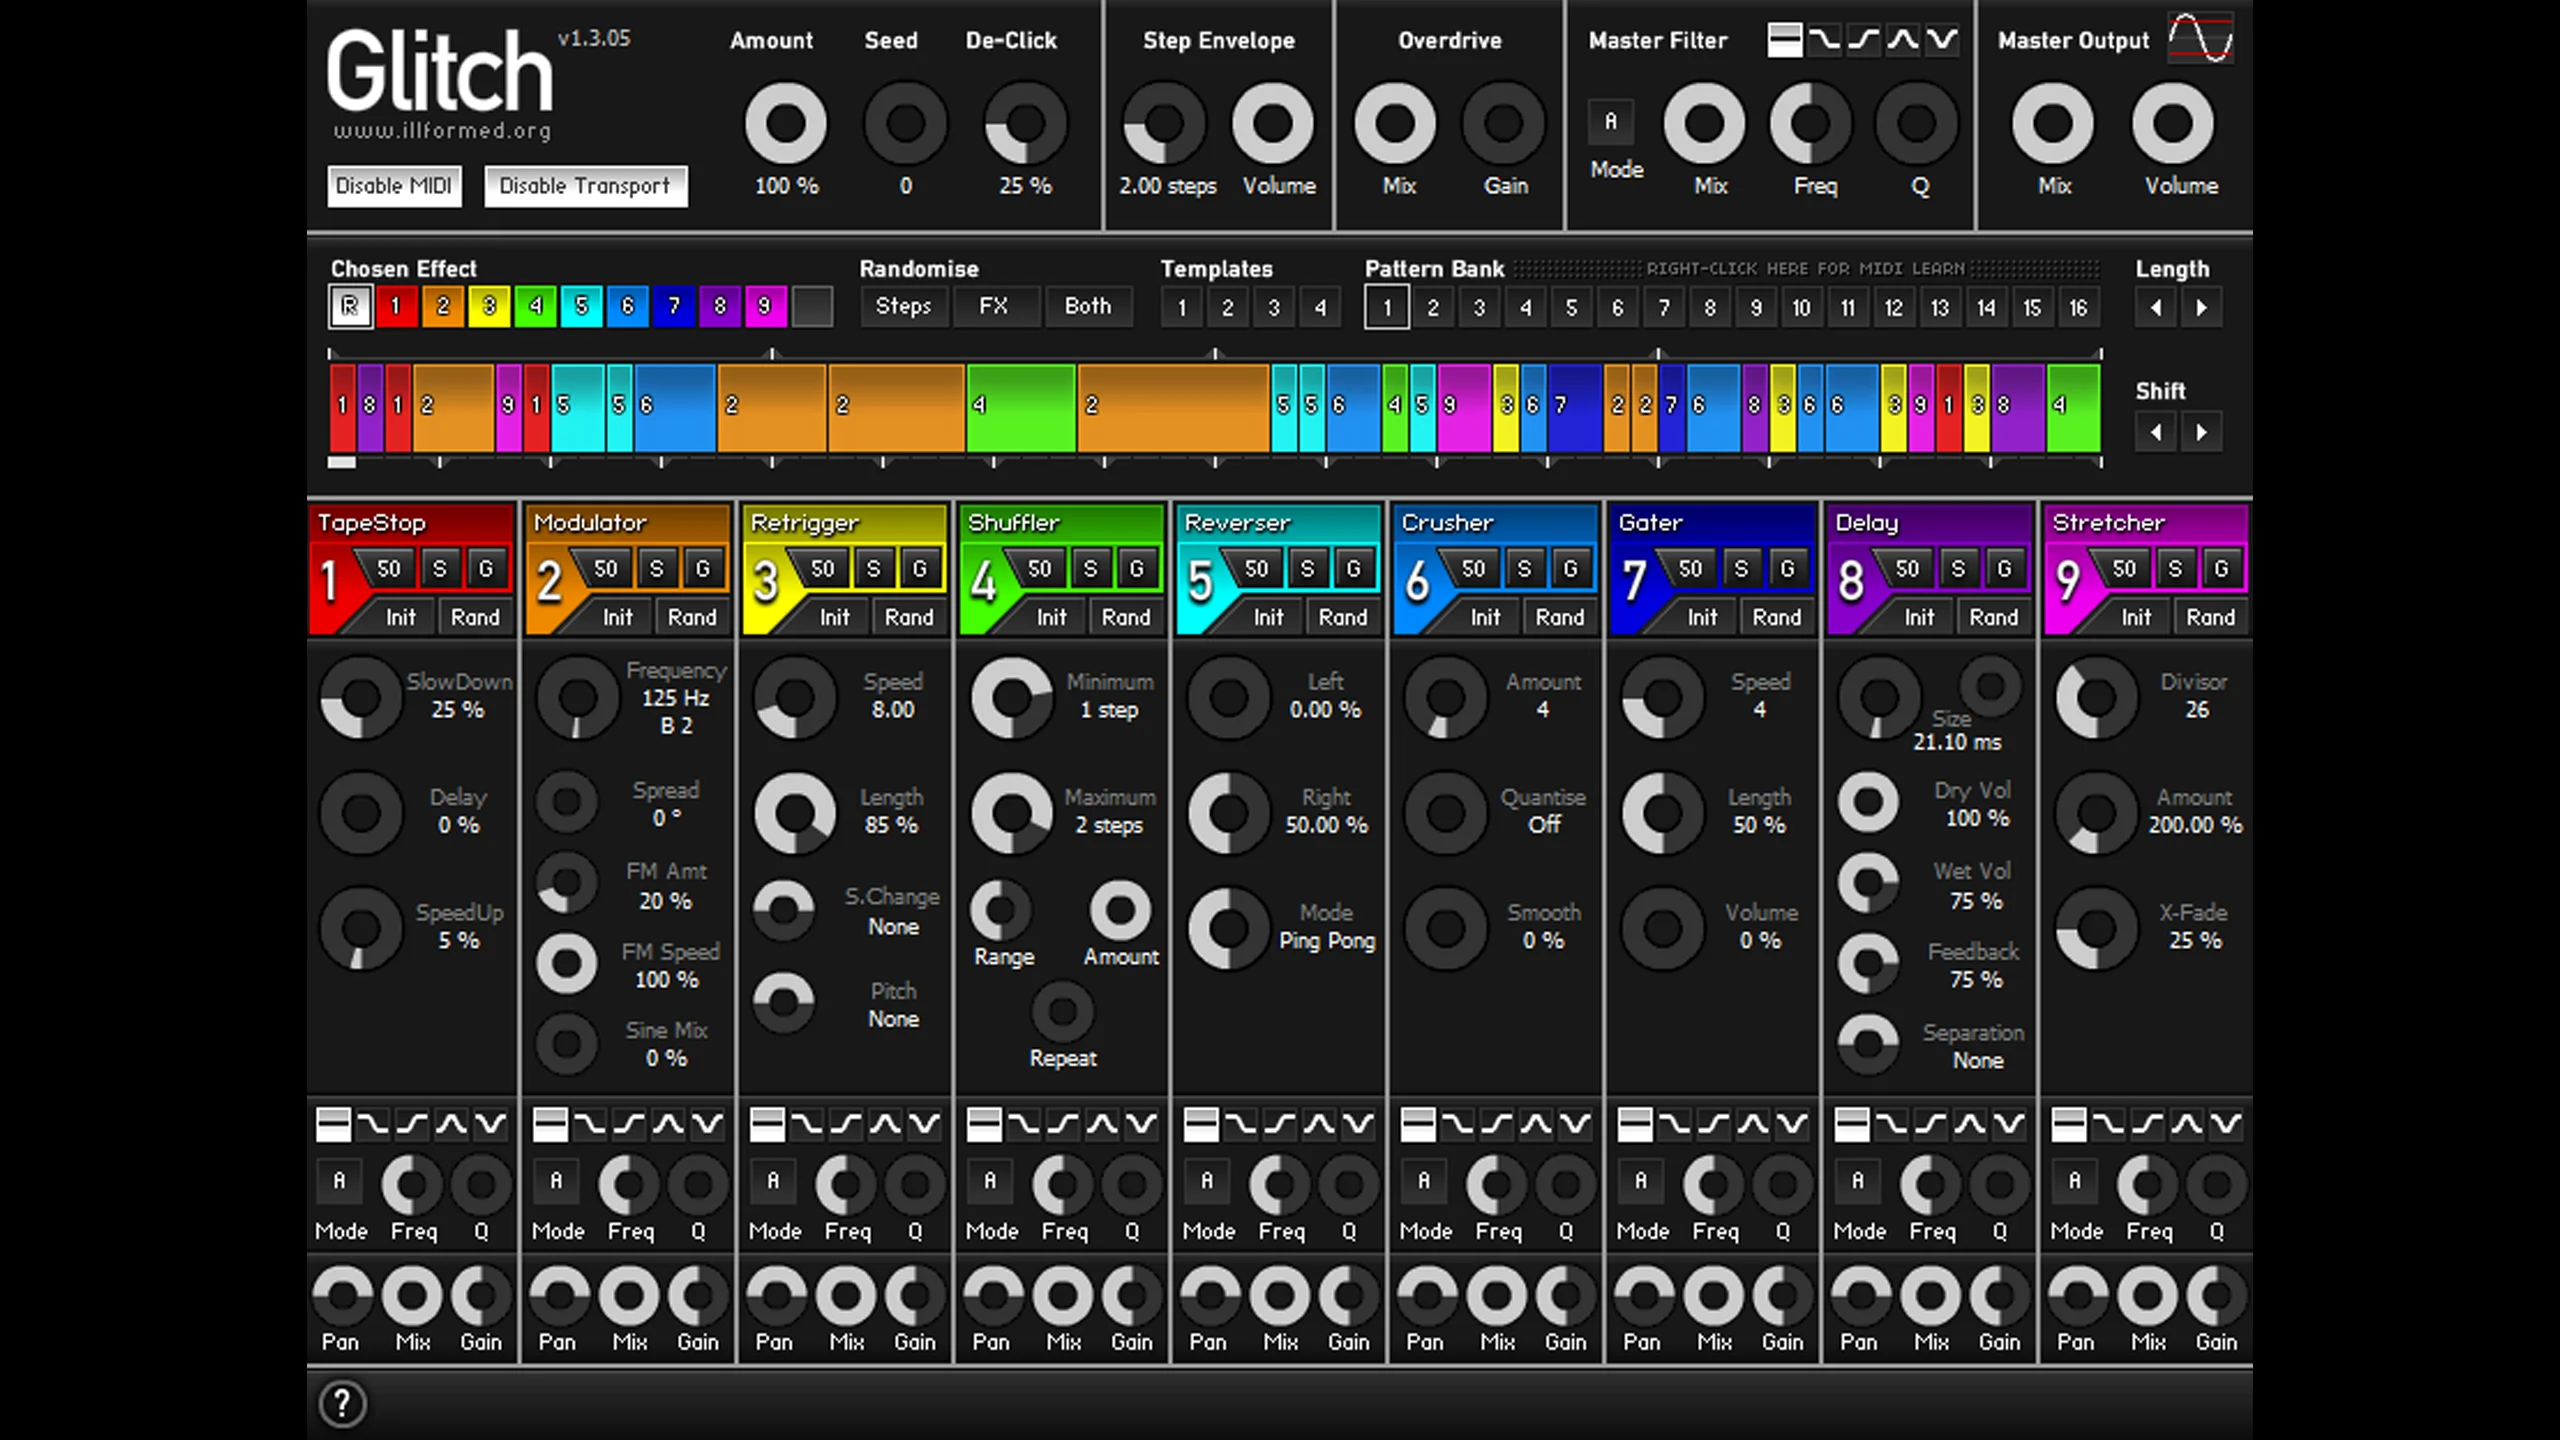2560x1440 pixels.
Task: Click the global Amount knob
Action: (x=786, y=123)
